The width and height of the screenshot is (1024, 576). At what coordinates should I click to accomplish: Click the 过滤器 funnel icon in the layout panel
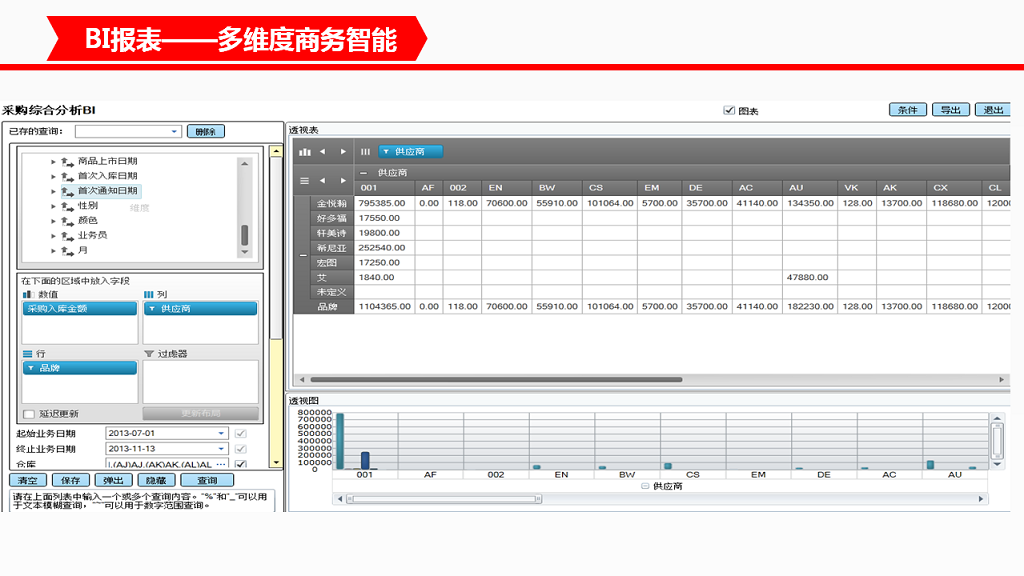point(149,353)
